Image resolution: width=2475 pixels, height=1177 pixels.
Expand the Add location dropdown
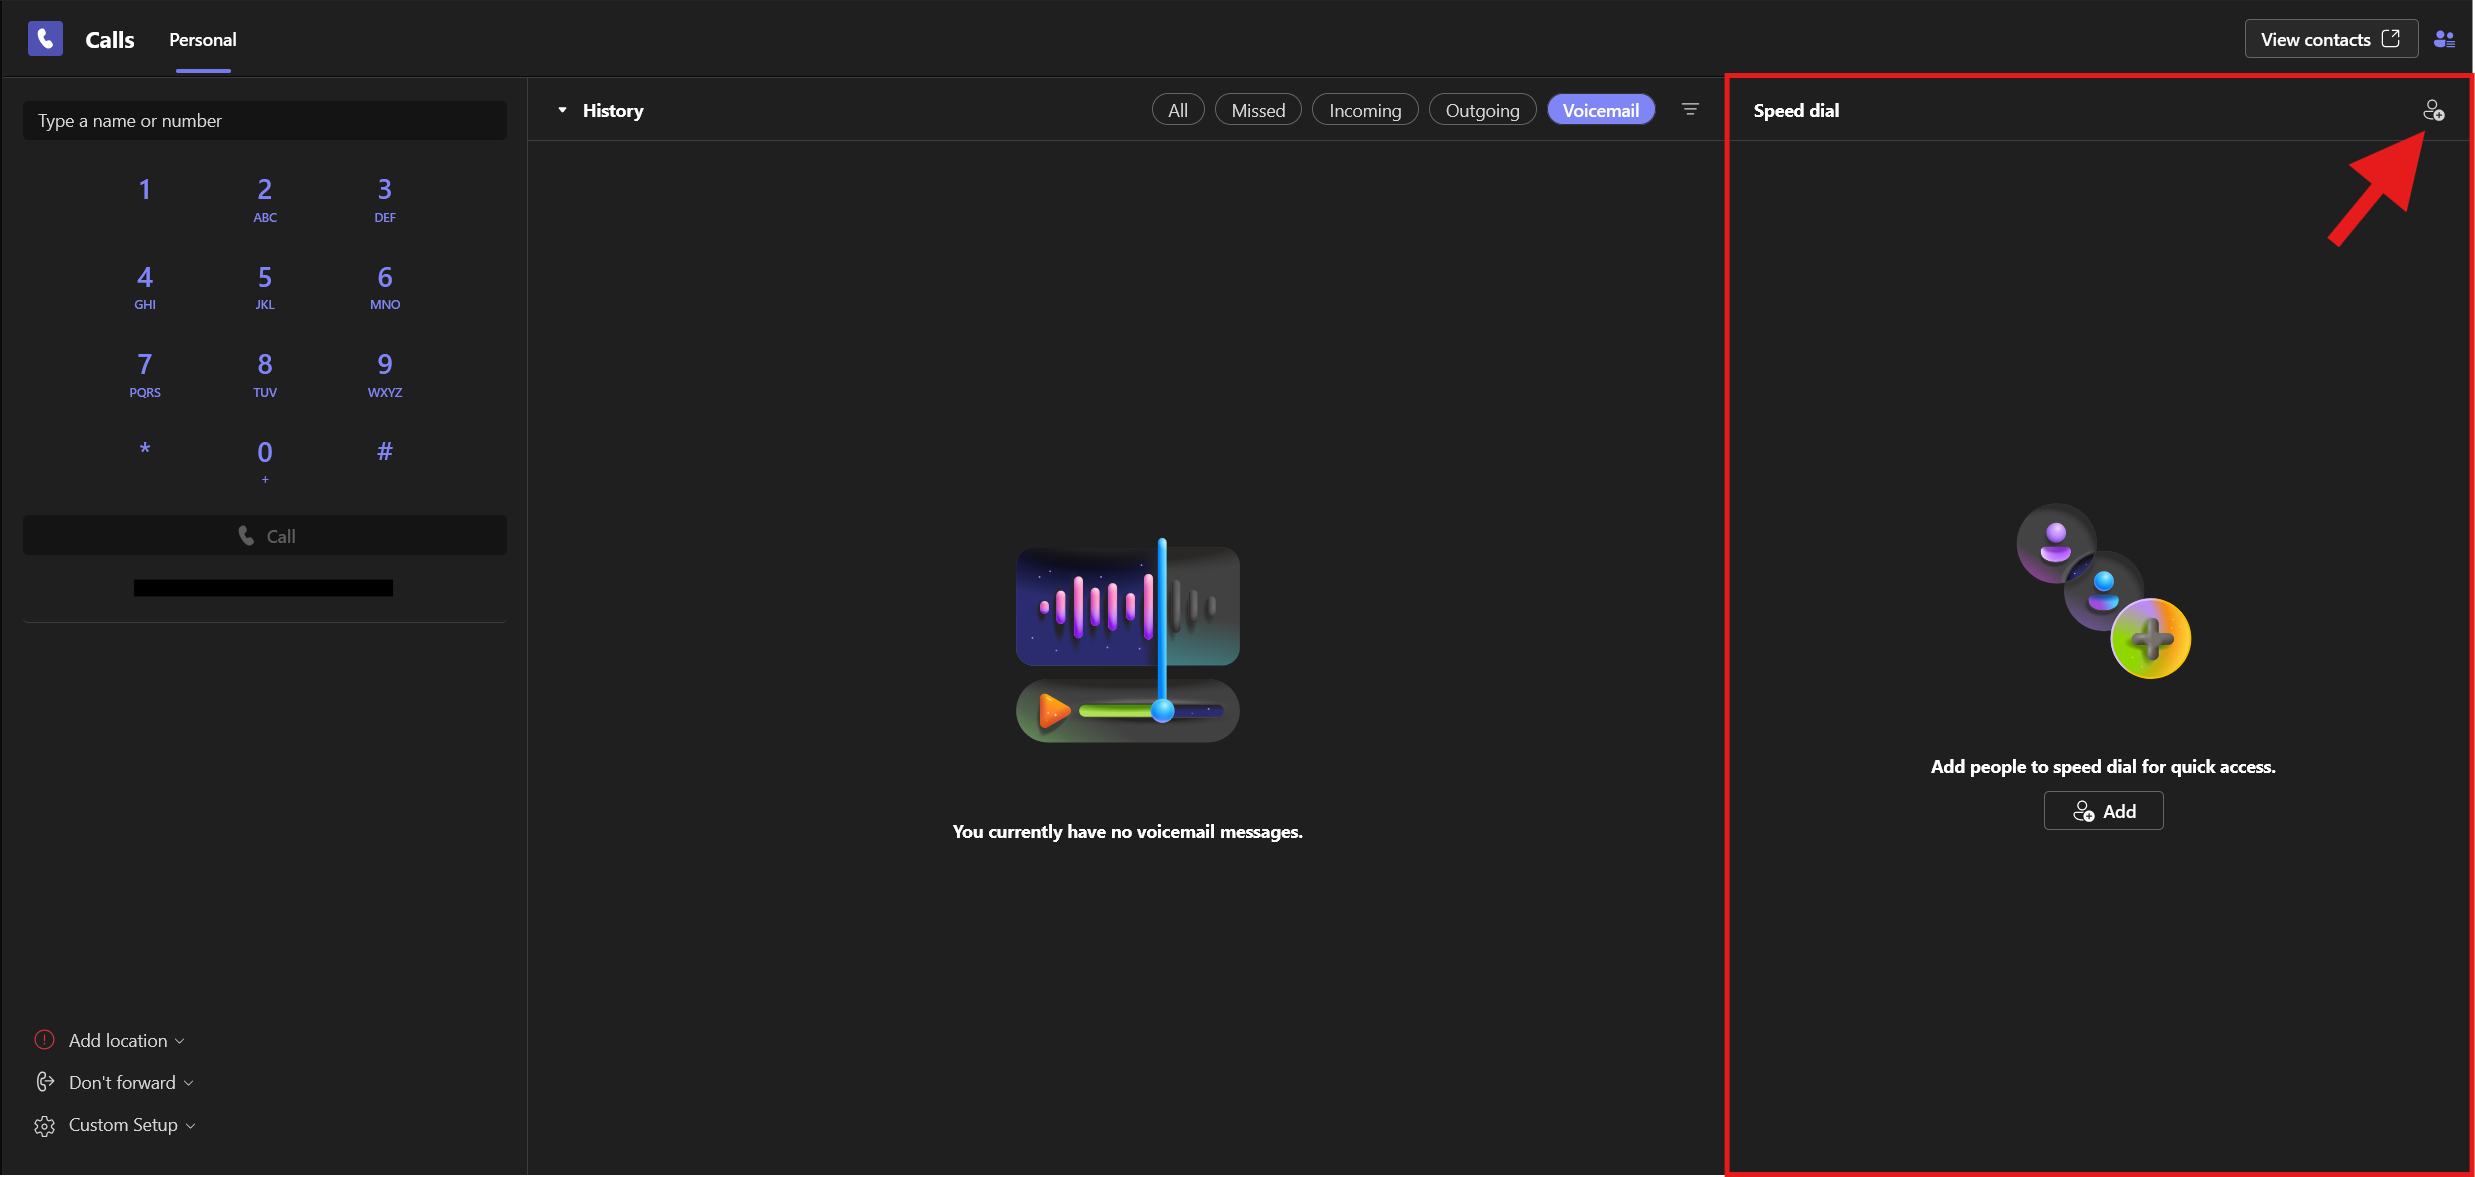pyautogui.click(x=127, y=1040)
